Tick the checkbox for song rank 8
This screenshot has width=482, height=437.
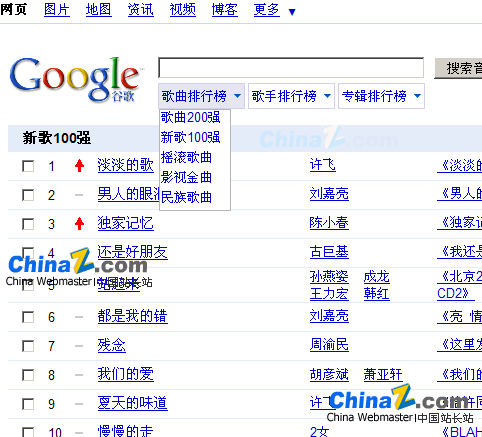(x=28, y=375)
